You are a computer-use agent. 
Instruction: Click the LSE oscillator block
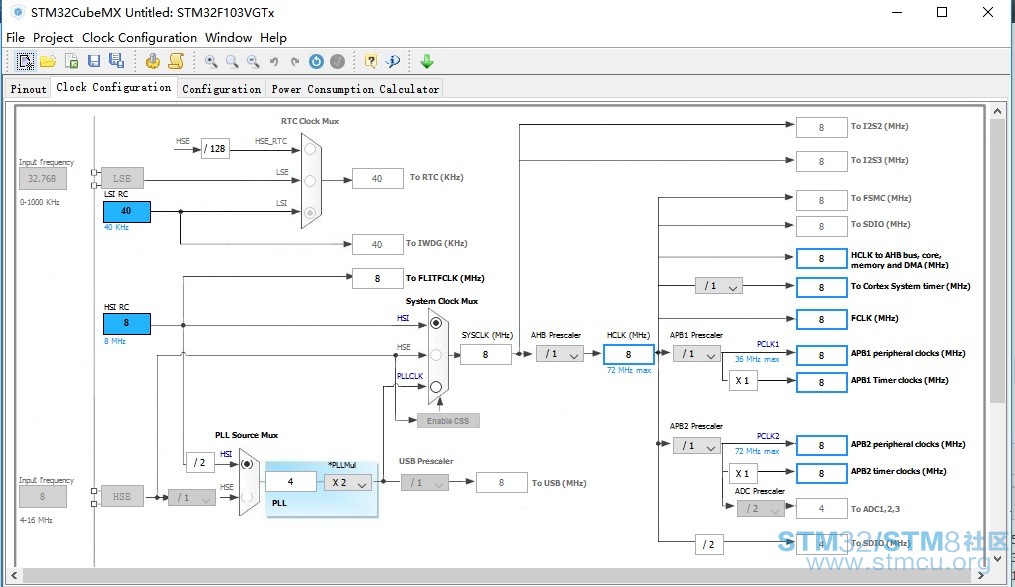(x=122, y=178)
